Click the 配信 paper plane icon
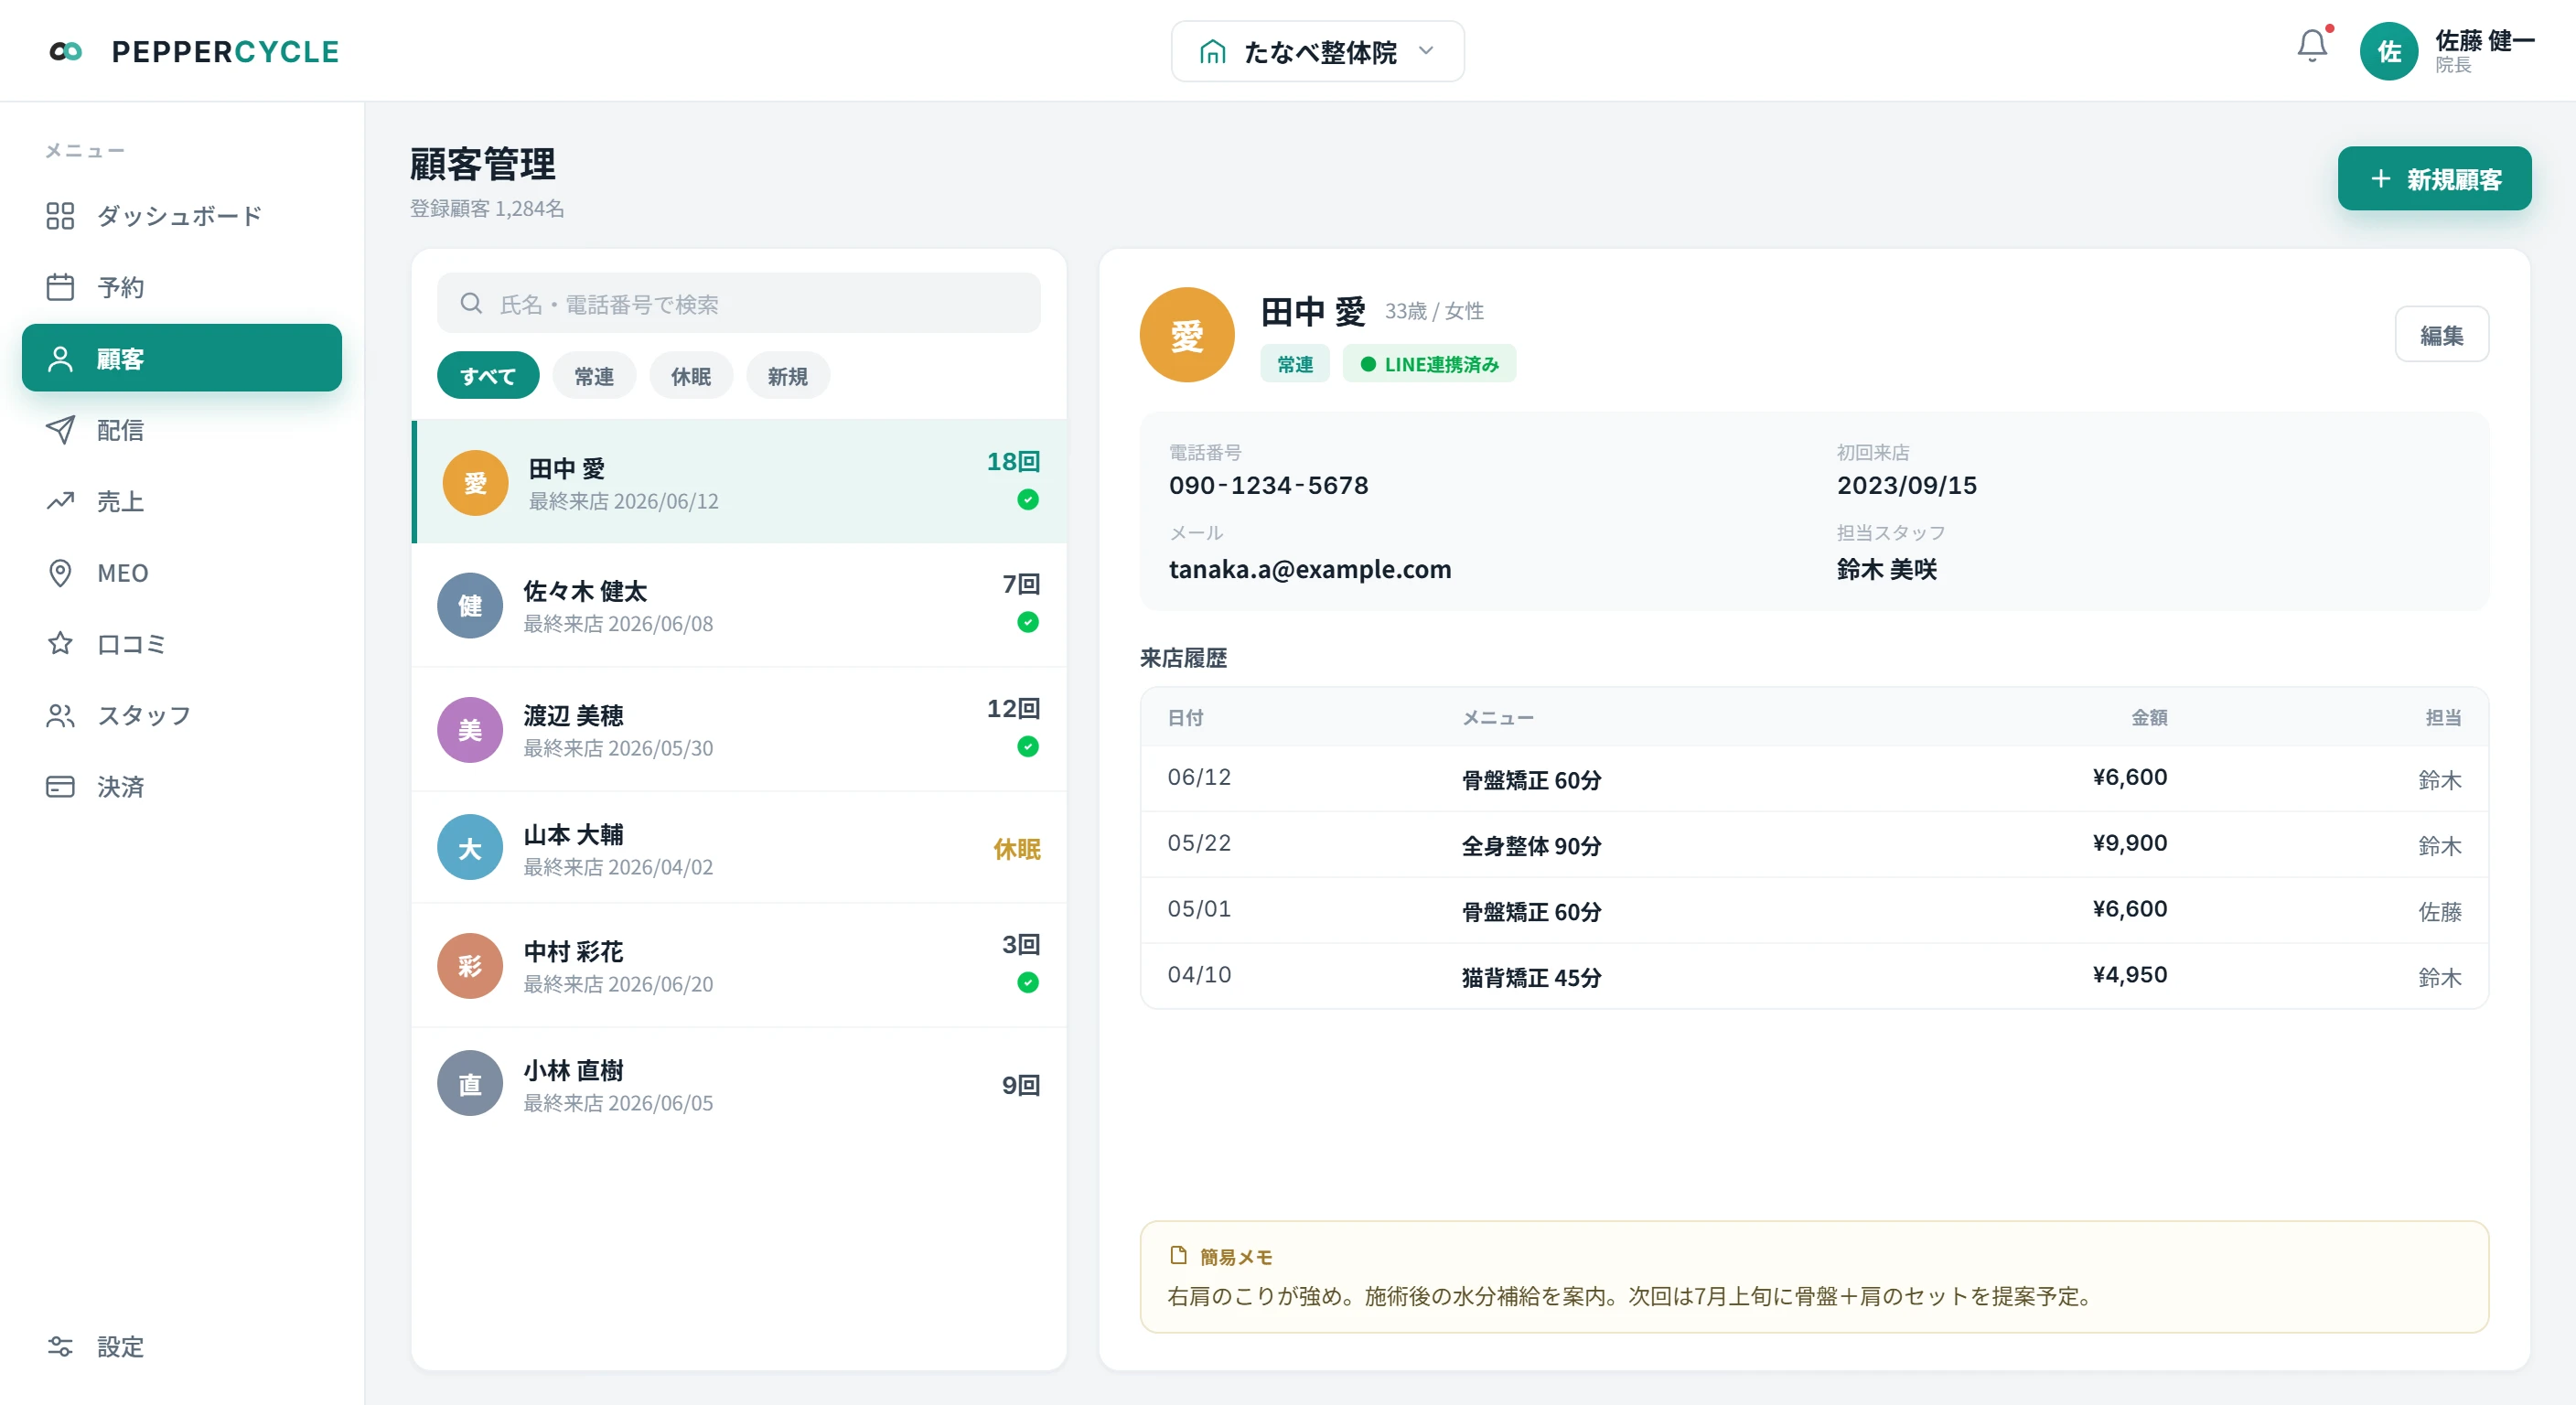Viewport: 2576px width, 1405px height. (x=60, y=430)
